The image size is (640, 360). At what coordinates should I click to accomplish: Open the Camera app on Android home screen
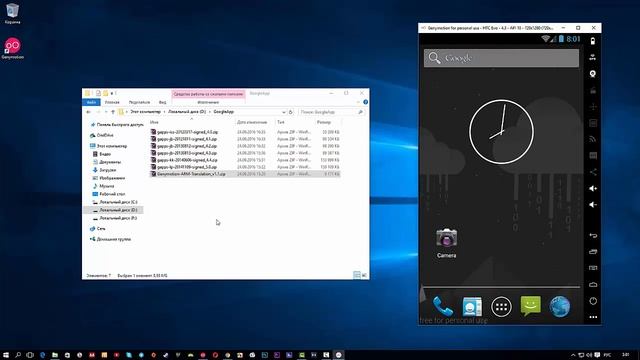pyautogui.click(x=446, y=243)
